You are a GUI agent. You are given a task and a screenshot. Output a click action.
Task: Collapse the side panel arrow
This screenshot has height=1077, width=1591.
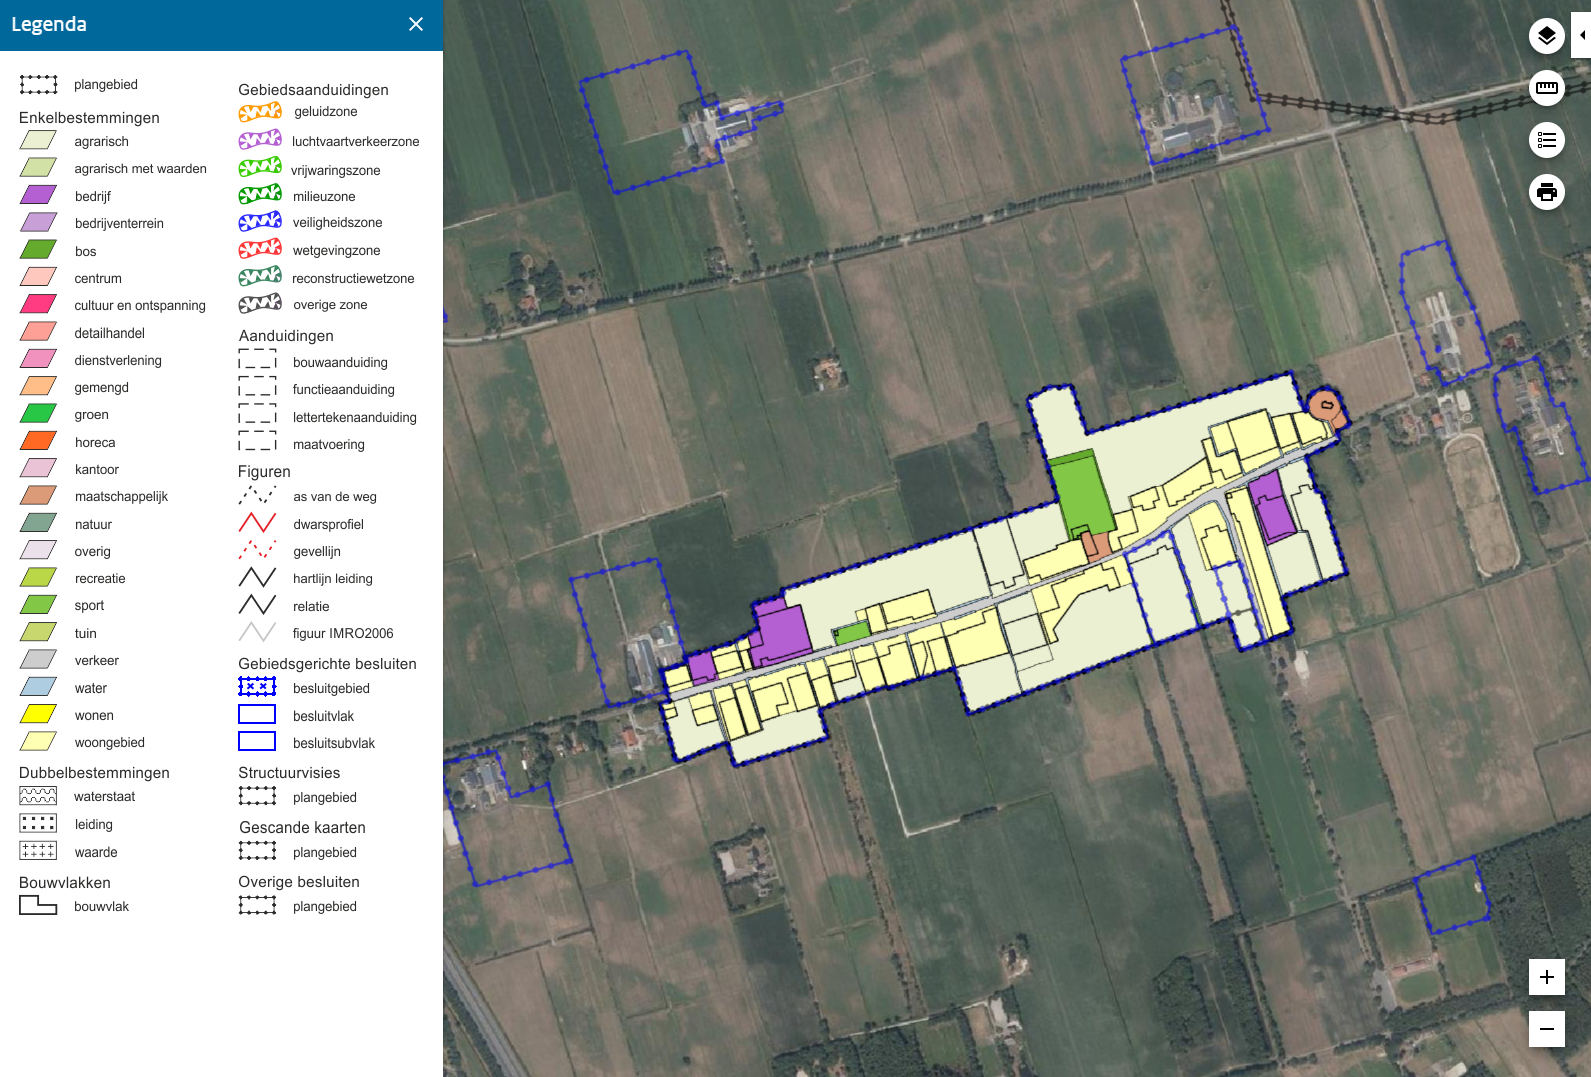(1582, 35)
